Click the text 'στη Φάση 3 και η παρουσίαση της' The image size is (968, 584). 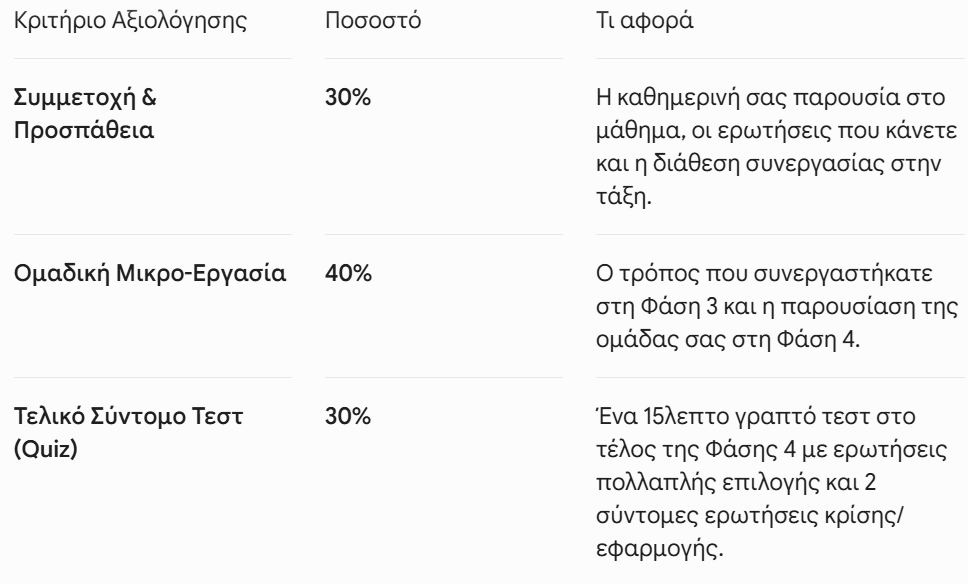(777, 306)
